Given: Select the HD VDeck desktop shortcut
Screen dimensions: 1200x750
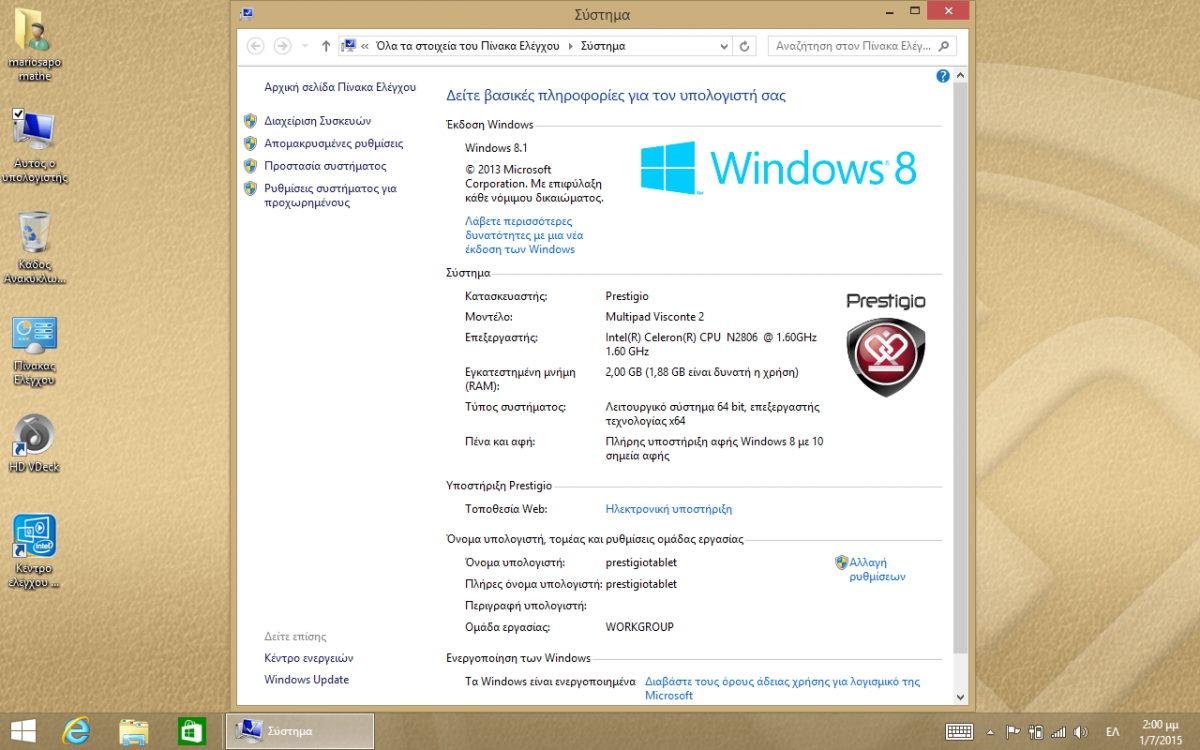Looking at the screenshot, I should click(34, 444).
